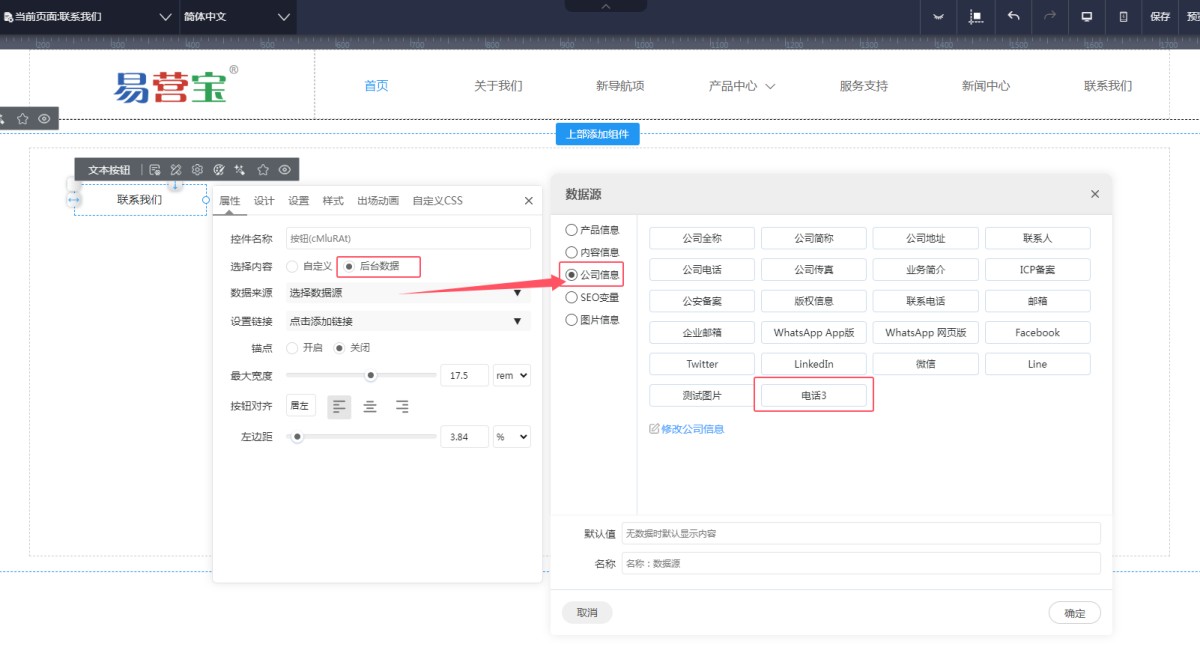Select center alignment icon for 按钮对齐

[370, 406]
